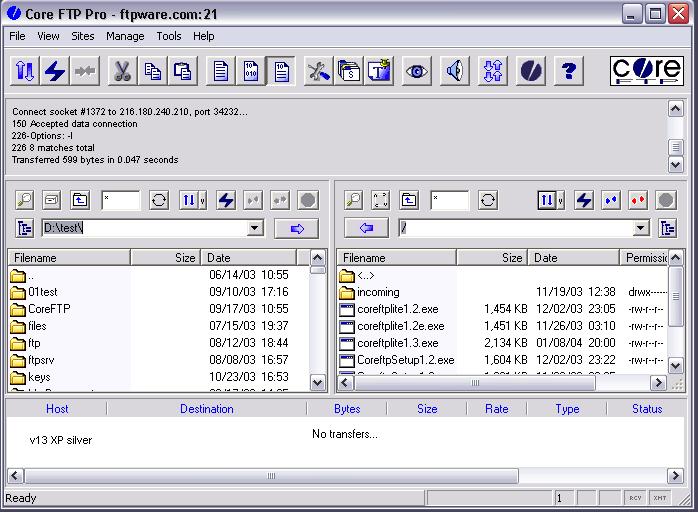
Task: Open the Help menu
Action: coord(203,36)
